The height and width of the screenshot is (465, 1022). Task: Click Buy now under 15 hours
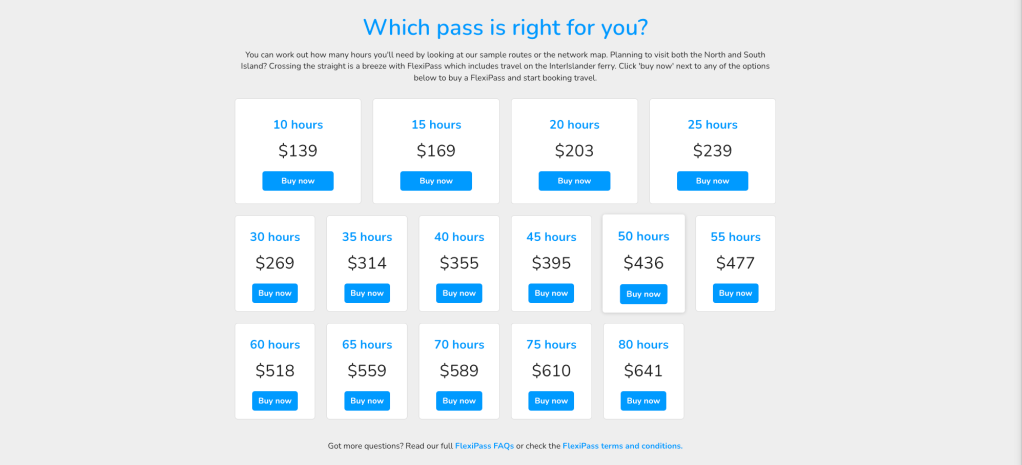tap(436, 181)
